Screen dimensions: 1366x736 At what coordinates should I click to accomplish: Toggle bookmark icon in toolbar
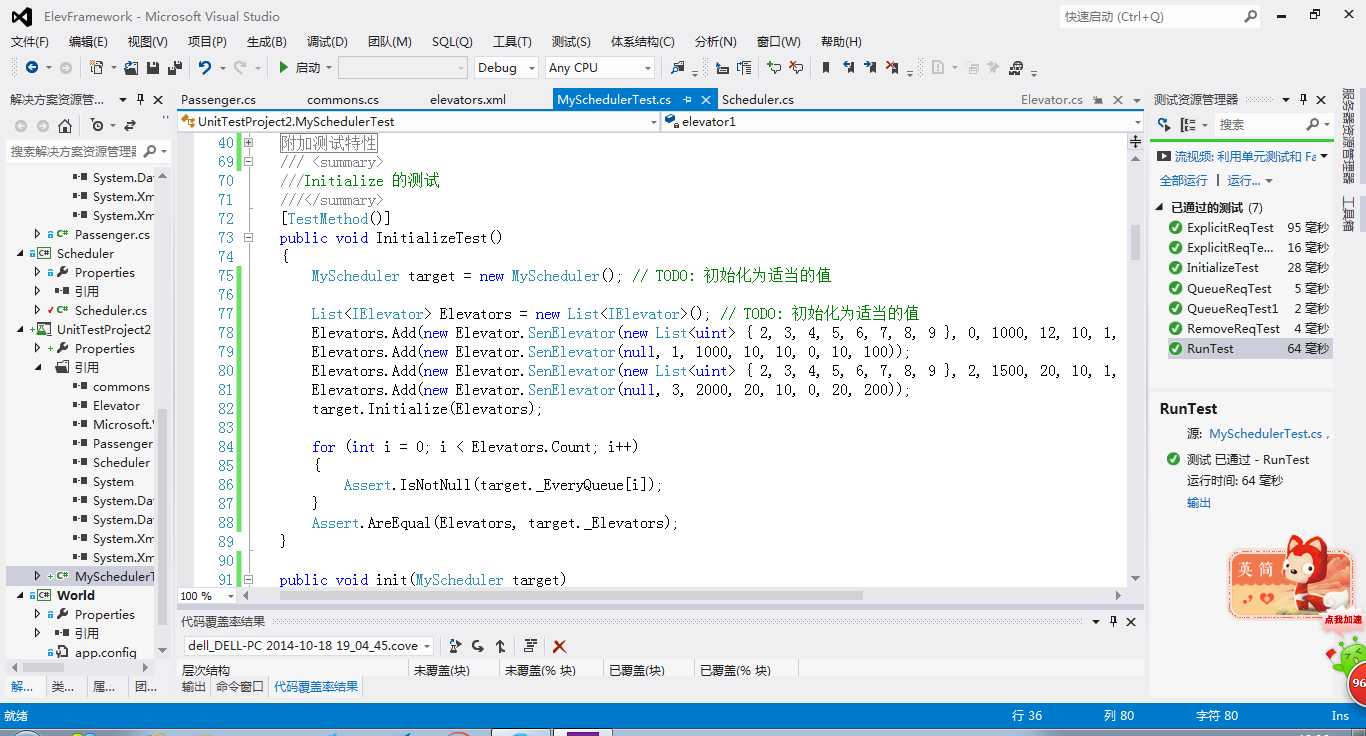[826, 68]
